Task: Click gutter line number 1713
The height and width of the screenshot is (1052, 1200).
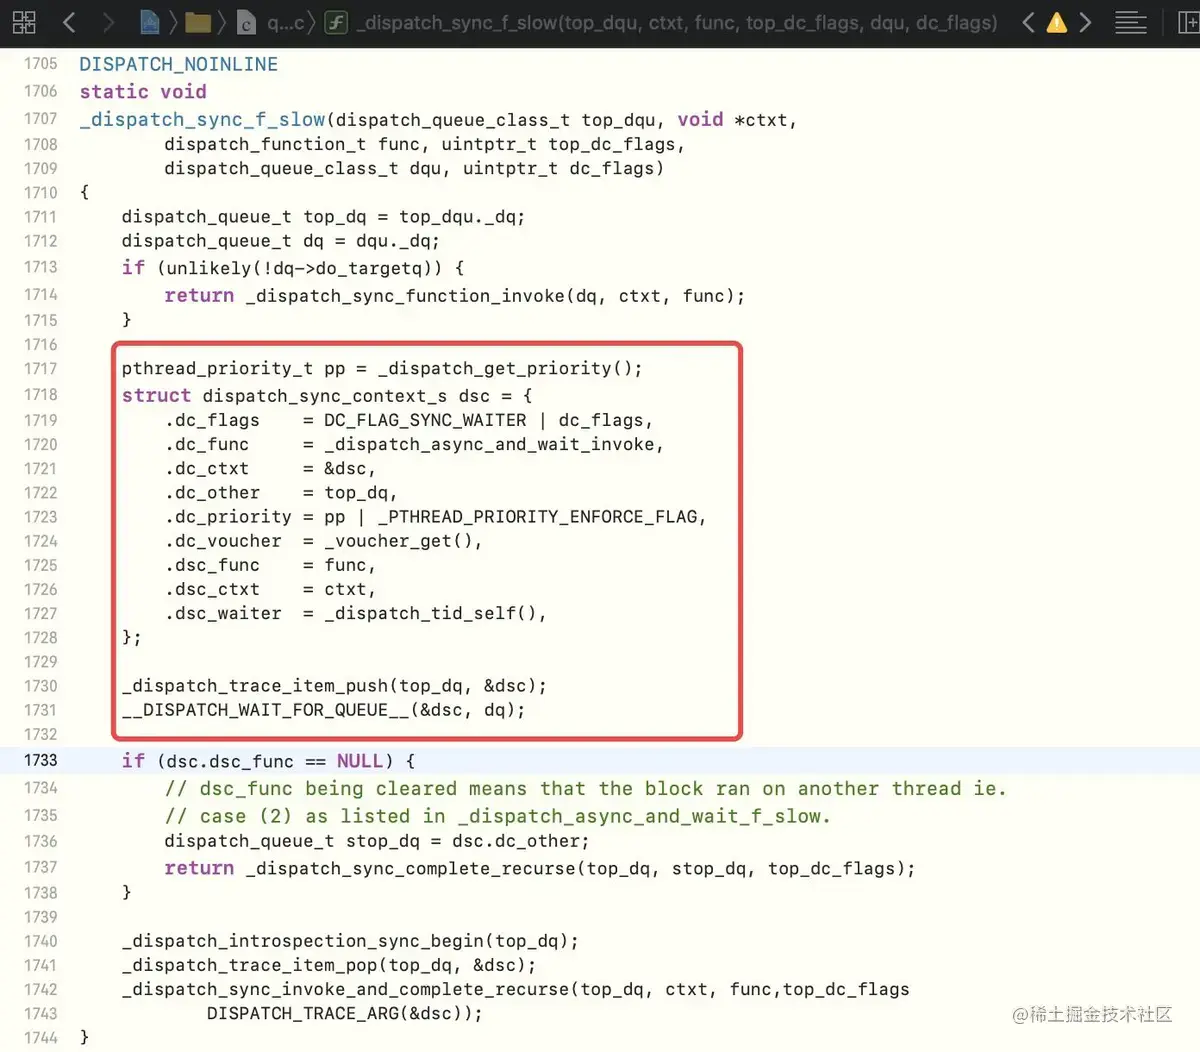Action: tap(41, 267)
